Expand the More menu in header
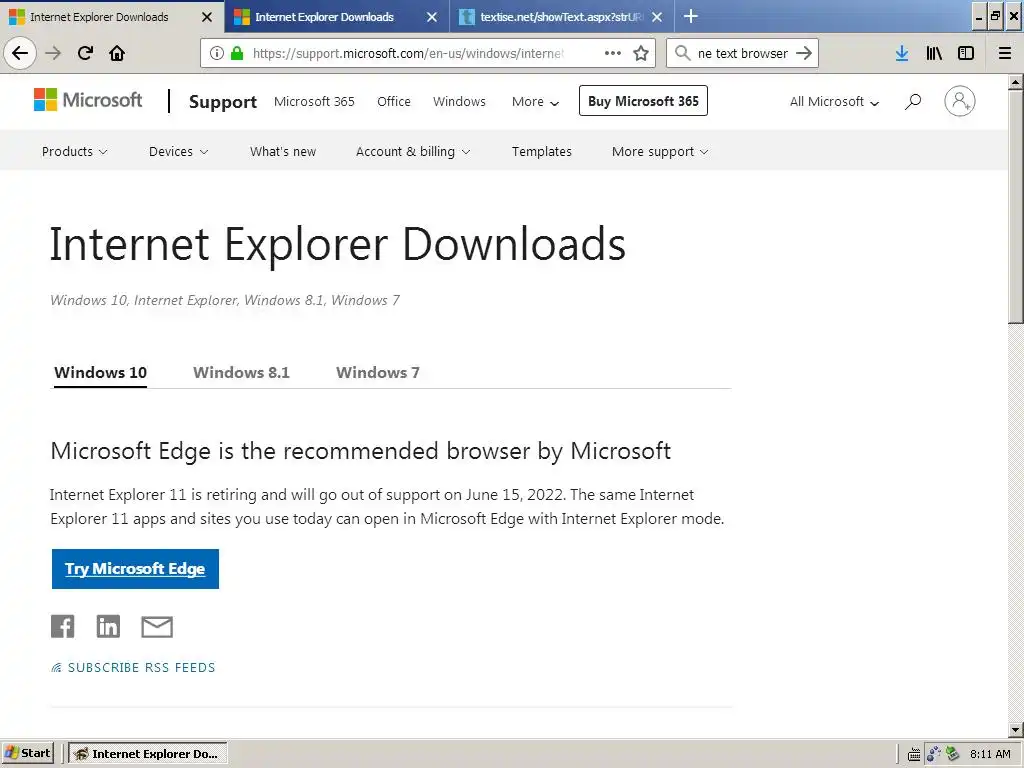This screenshot has height=768, width=1024. click(x=535, y=101)
